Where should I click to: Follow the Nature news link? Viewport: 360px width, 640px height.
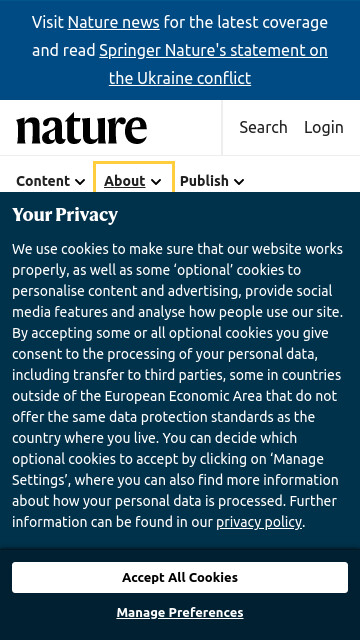pyautogui.click(x=113, y=22)
